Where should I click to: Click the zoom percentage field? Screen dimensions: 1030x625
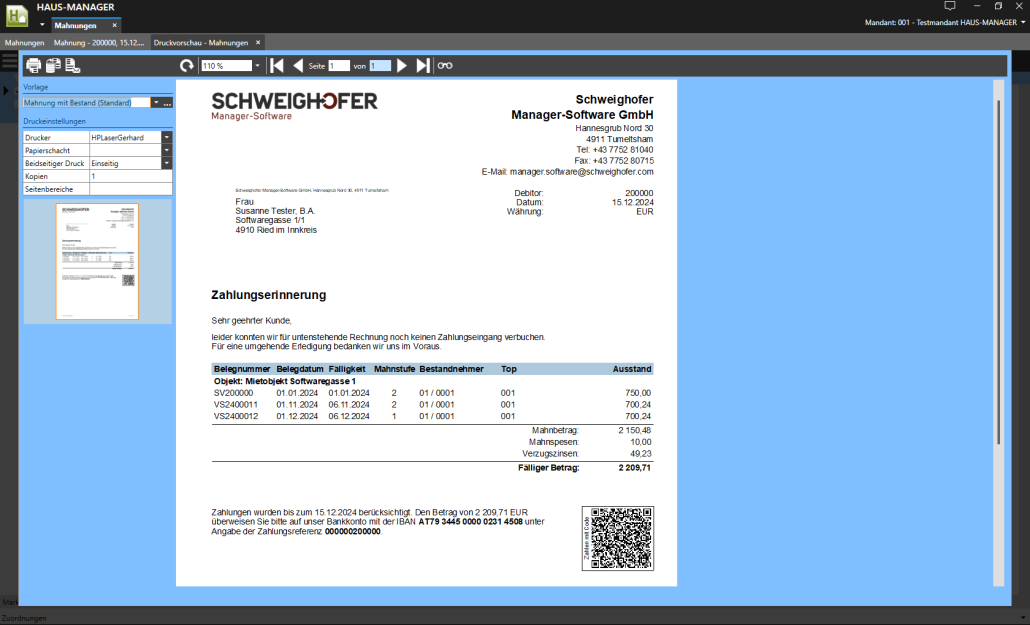point(227,66)
